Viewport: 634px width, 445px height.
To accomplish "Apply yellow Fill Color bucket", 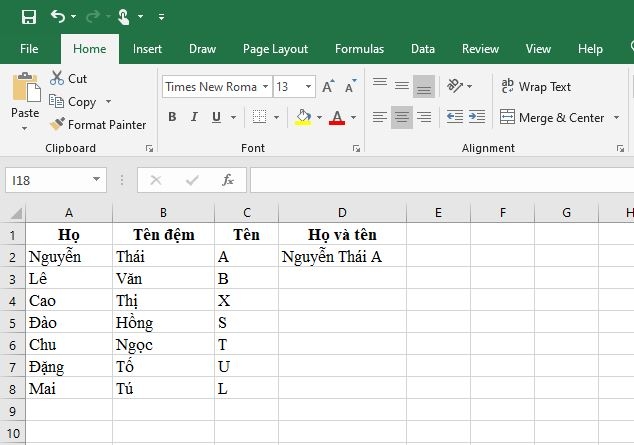I will [x=303, y=117].
